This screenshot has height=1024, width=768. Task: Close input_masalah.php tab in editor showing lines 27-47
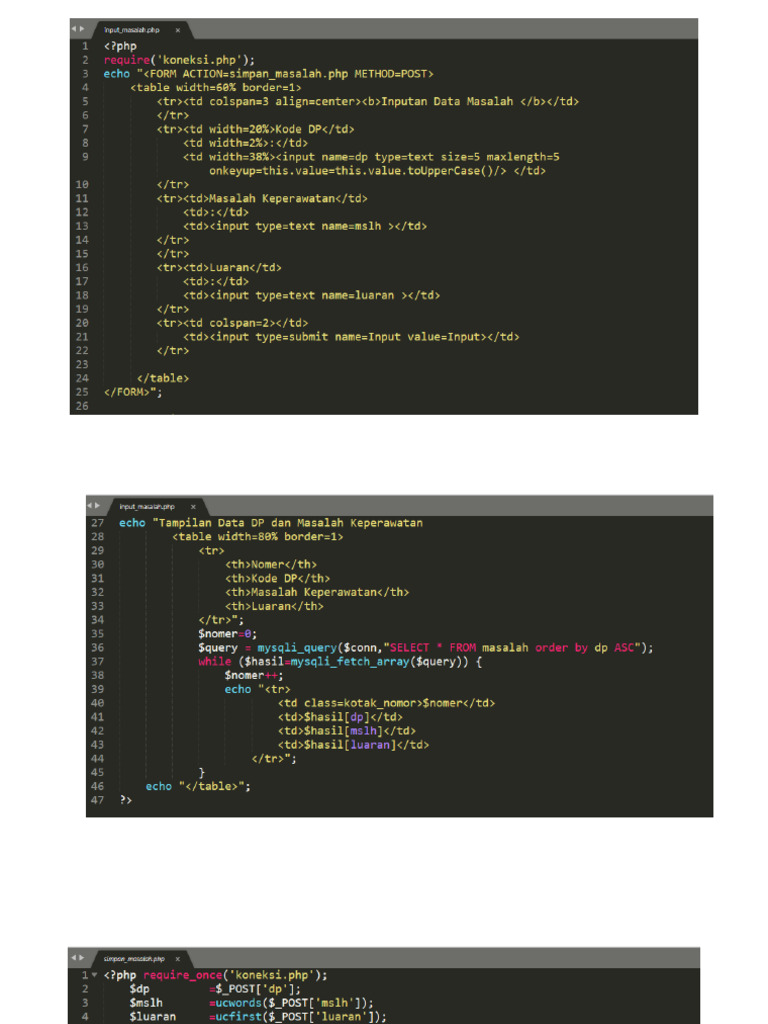coord(193,507)
